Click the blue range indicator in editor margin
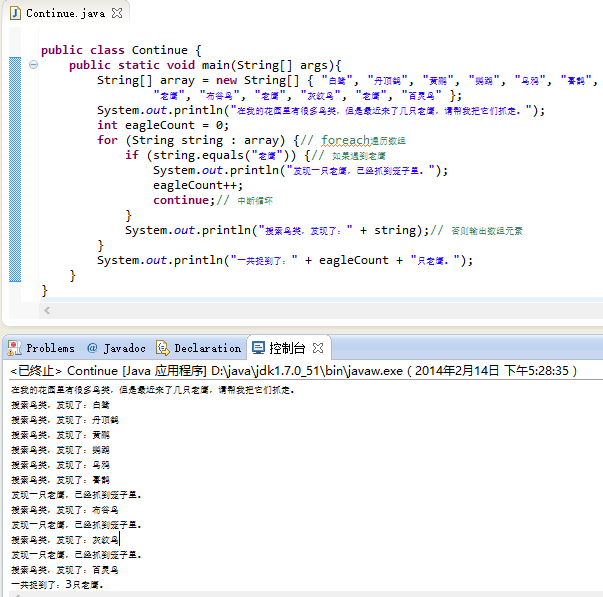Viewport: 603px width, 597px height. 15,169
